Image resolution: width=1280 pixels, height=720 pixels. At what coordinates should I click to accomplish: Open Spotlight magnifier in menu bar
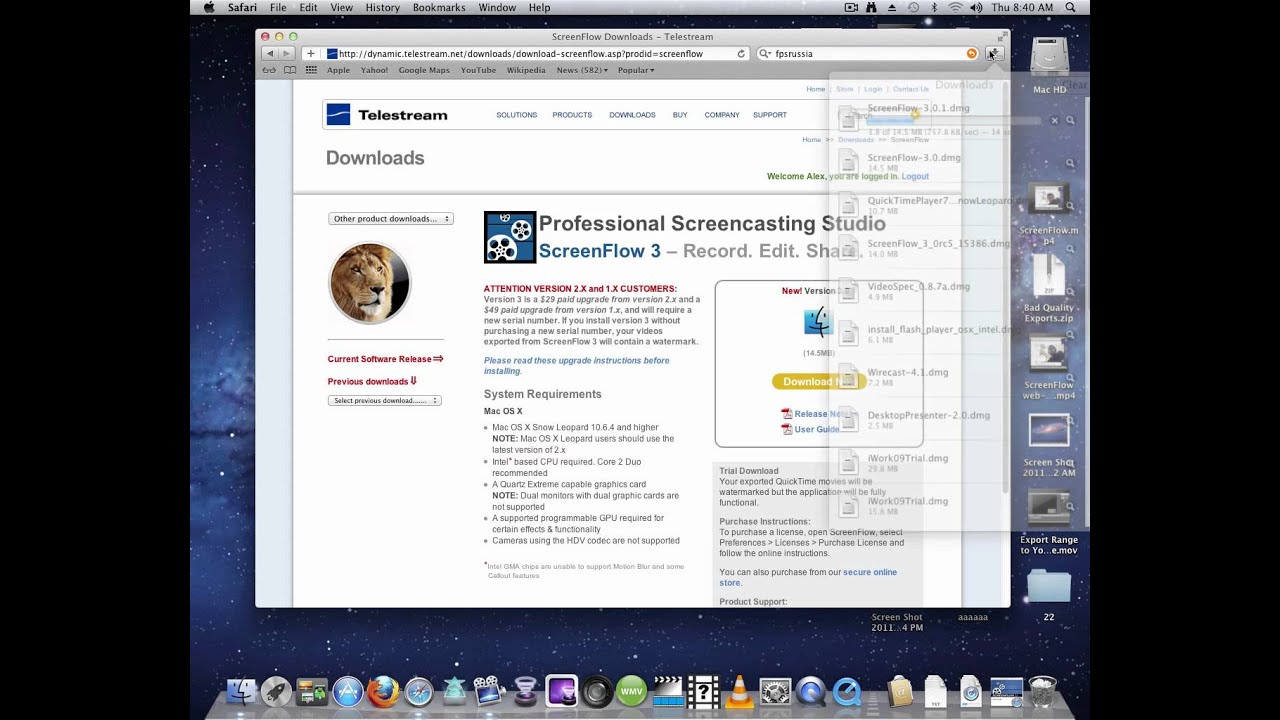pos(1071,7)
